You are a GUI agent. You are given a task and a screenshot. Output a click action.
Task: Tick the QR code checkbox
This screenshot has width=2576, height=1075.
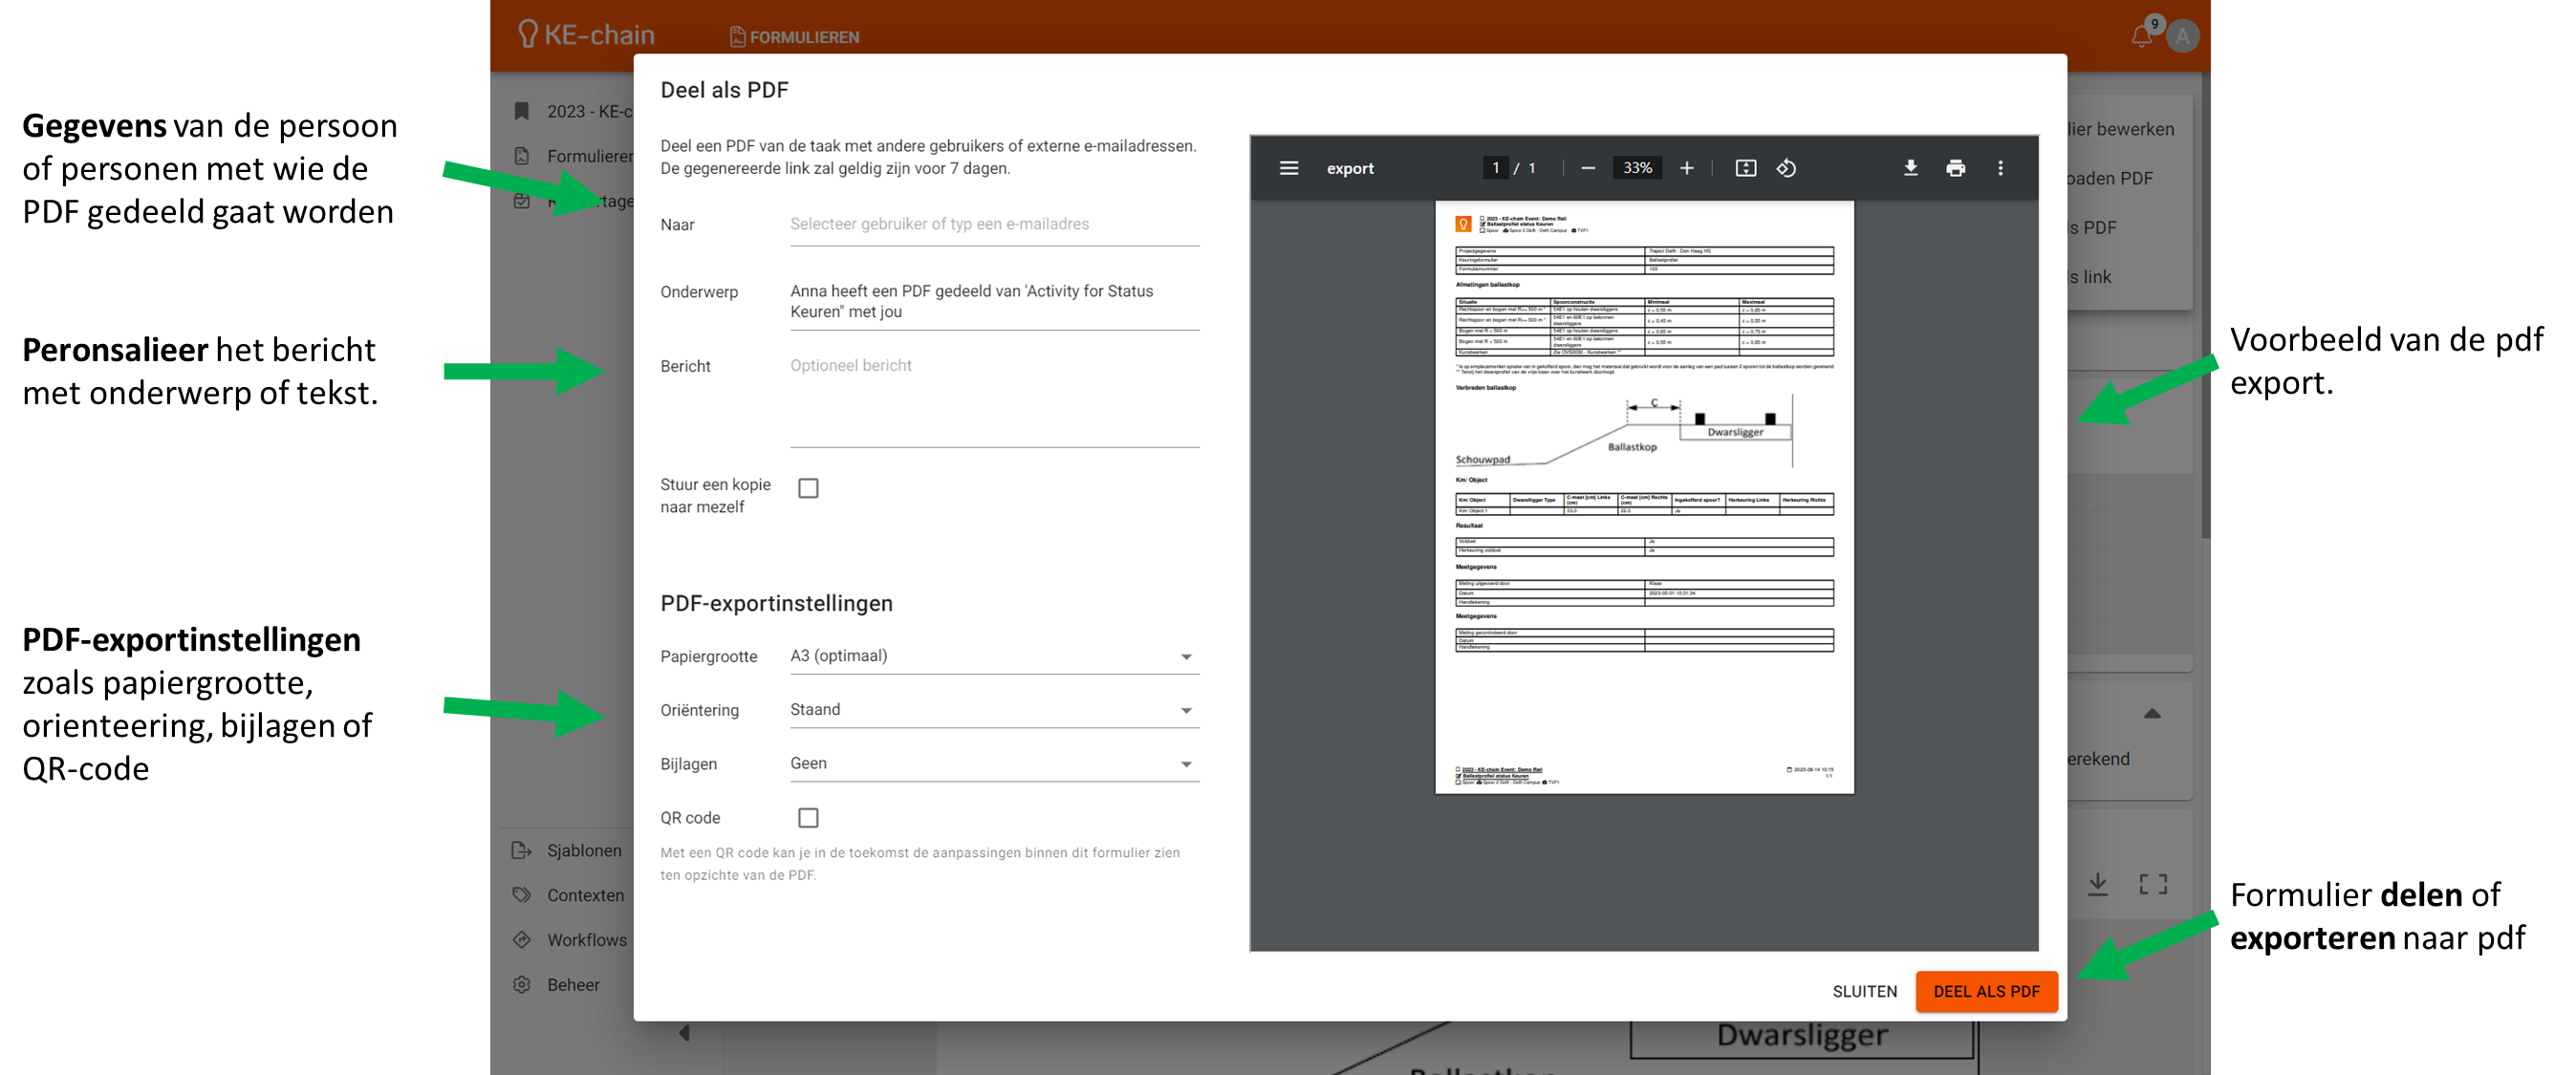pos(808,818)
